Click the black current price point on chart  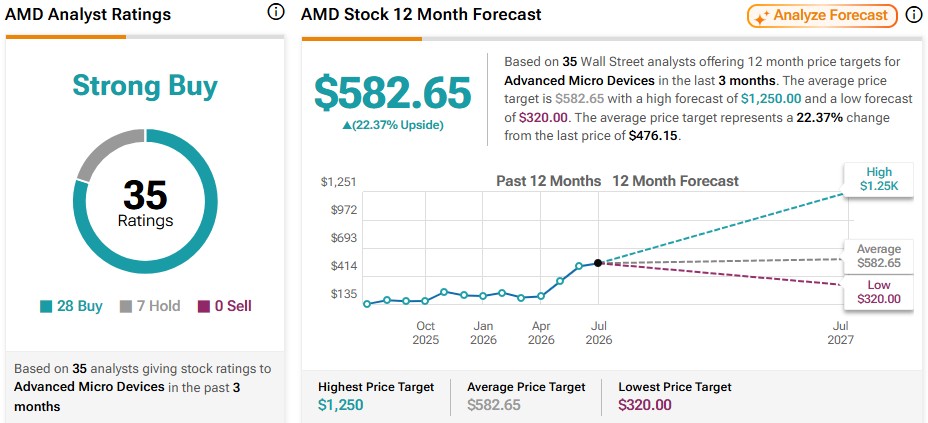[598, 263]
